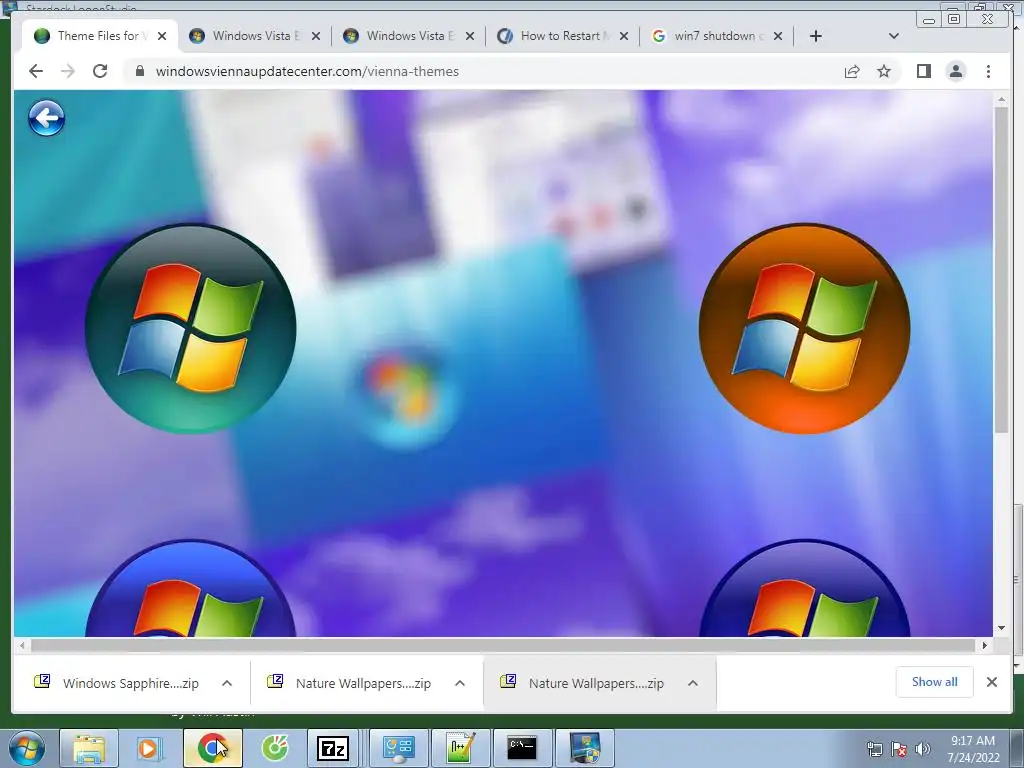Open the Action Center flag icon
The image size is (1024, 768).
point(899,750)
